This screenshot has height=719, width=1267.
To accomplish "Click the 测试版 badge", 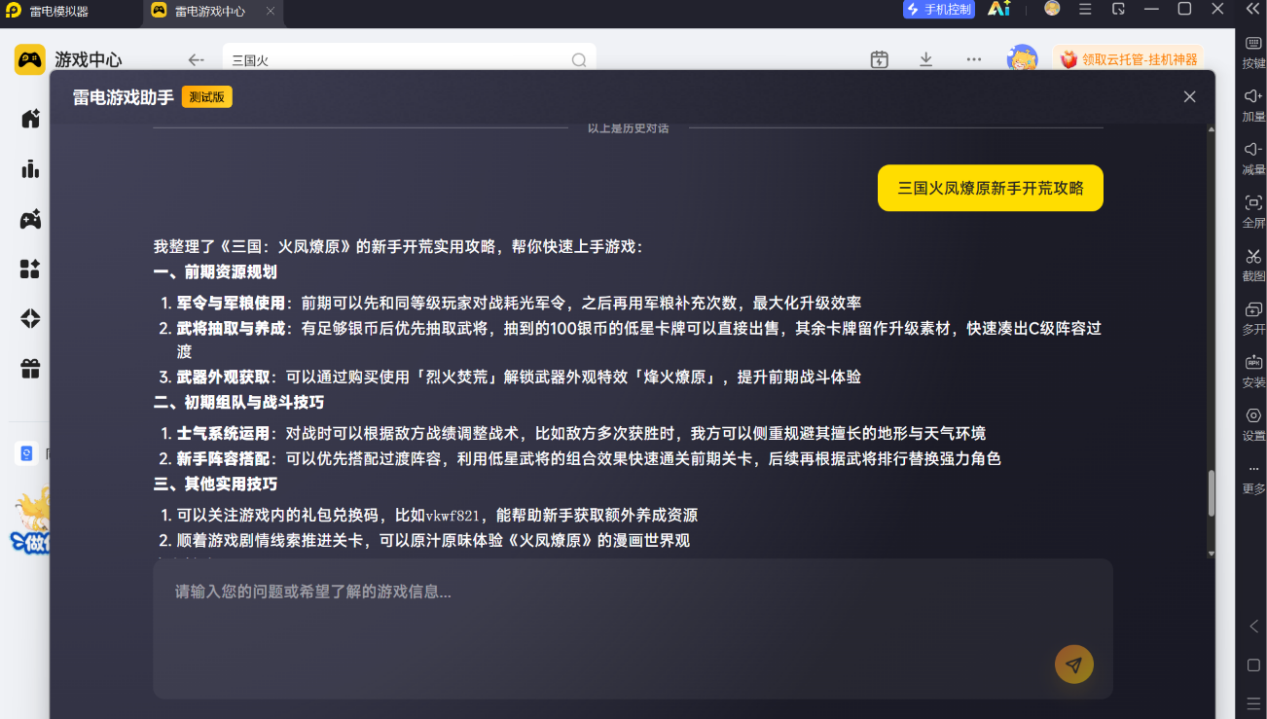I will tap(207, 97).
